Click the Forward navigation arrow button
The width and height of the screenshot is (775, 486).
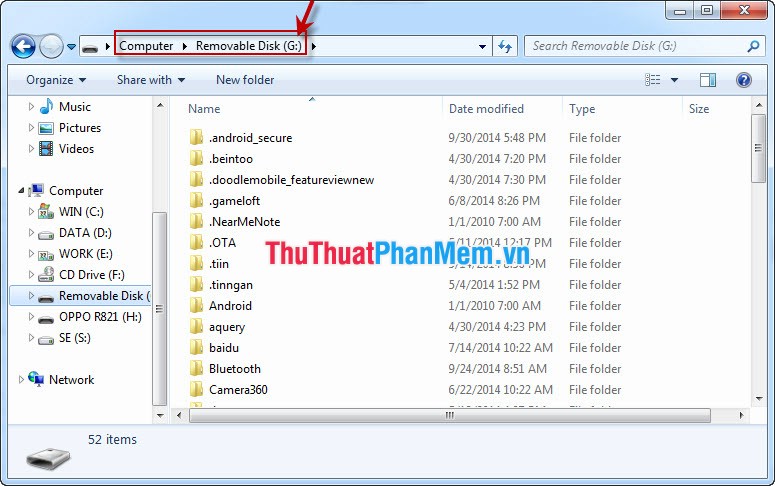coord(51,47)
